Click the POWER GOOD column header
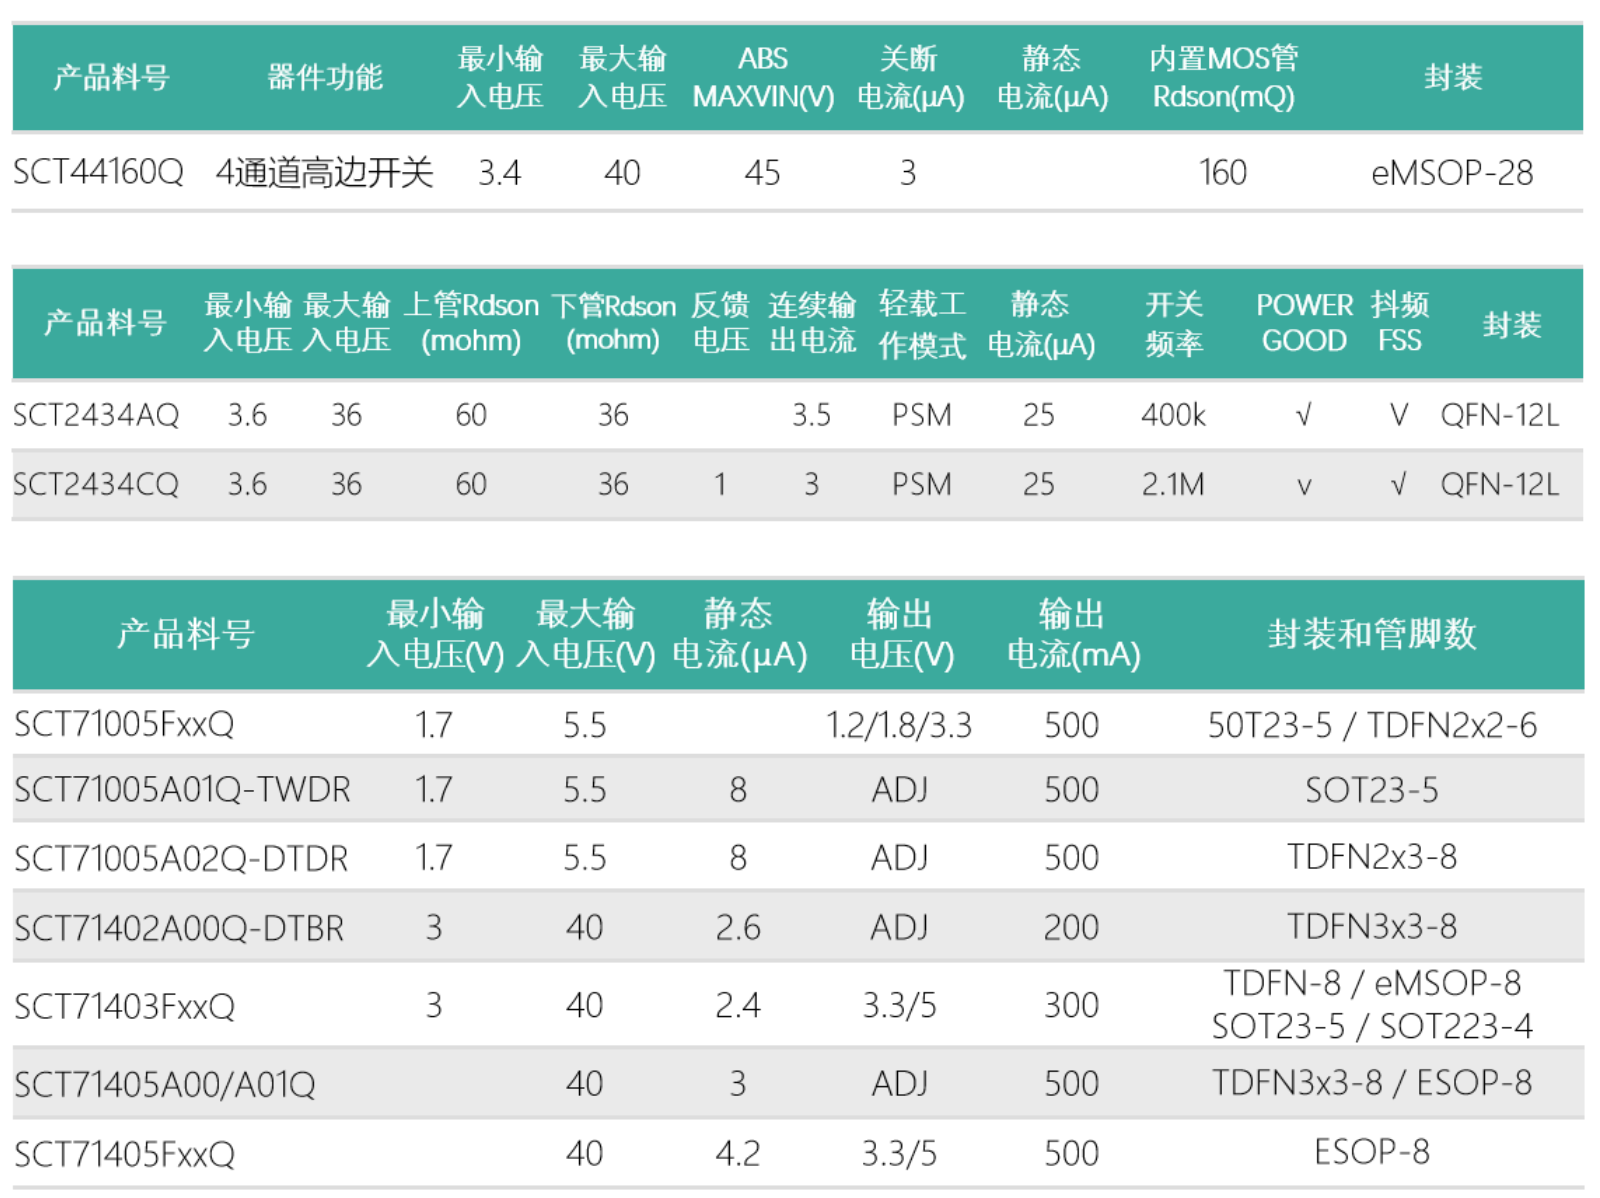1600x1198 pixels. pyautogui.click(x=1304, y=322)
